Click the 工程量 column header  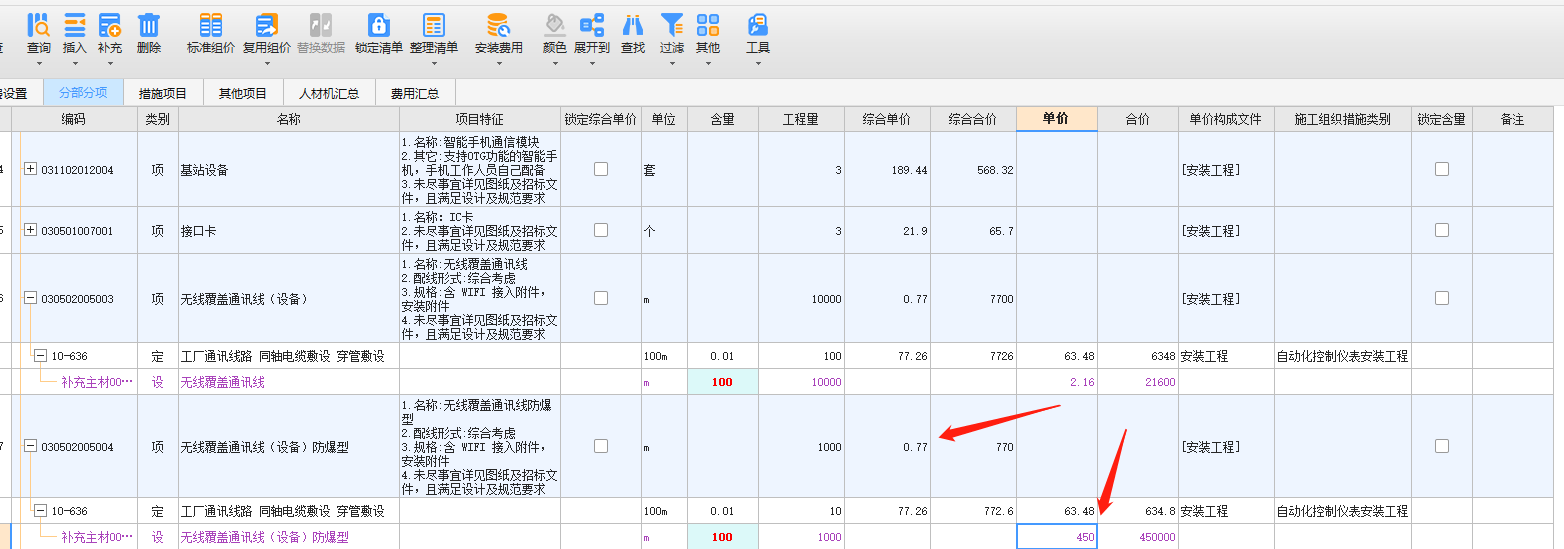[801, 119]
